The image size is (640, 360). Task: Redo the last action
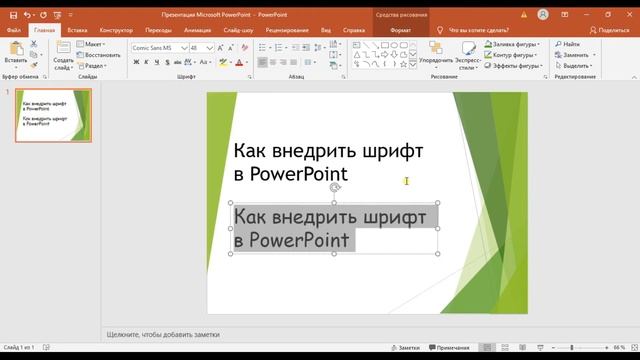43,15
